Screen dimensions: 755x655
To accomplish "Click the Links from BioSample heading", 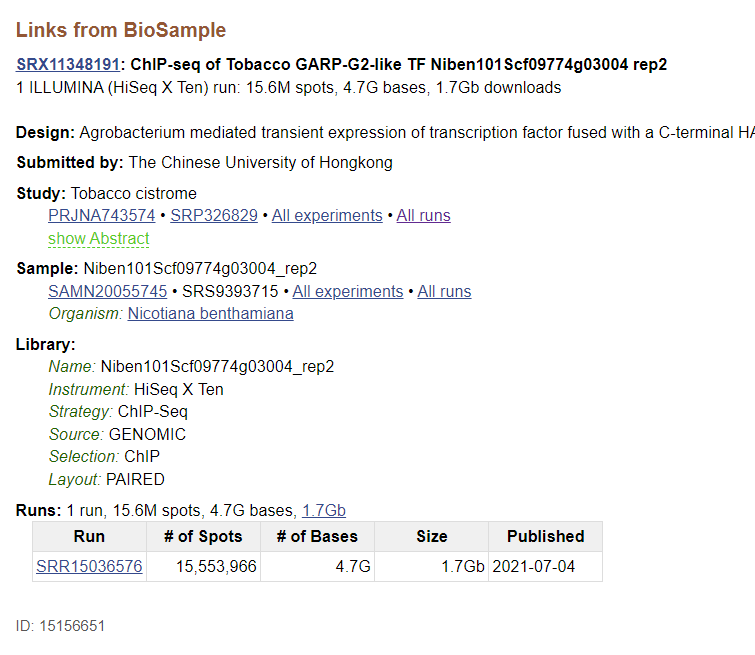I will click(x=121, y=30).
